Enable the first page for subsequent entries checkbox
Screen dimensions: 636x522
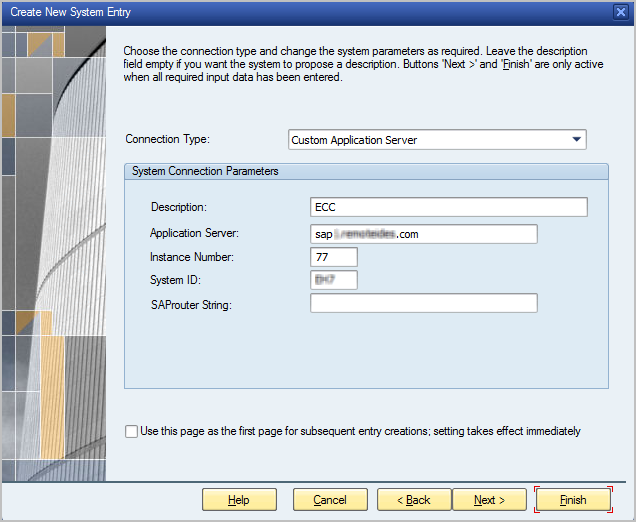click(x=132, y=432)
